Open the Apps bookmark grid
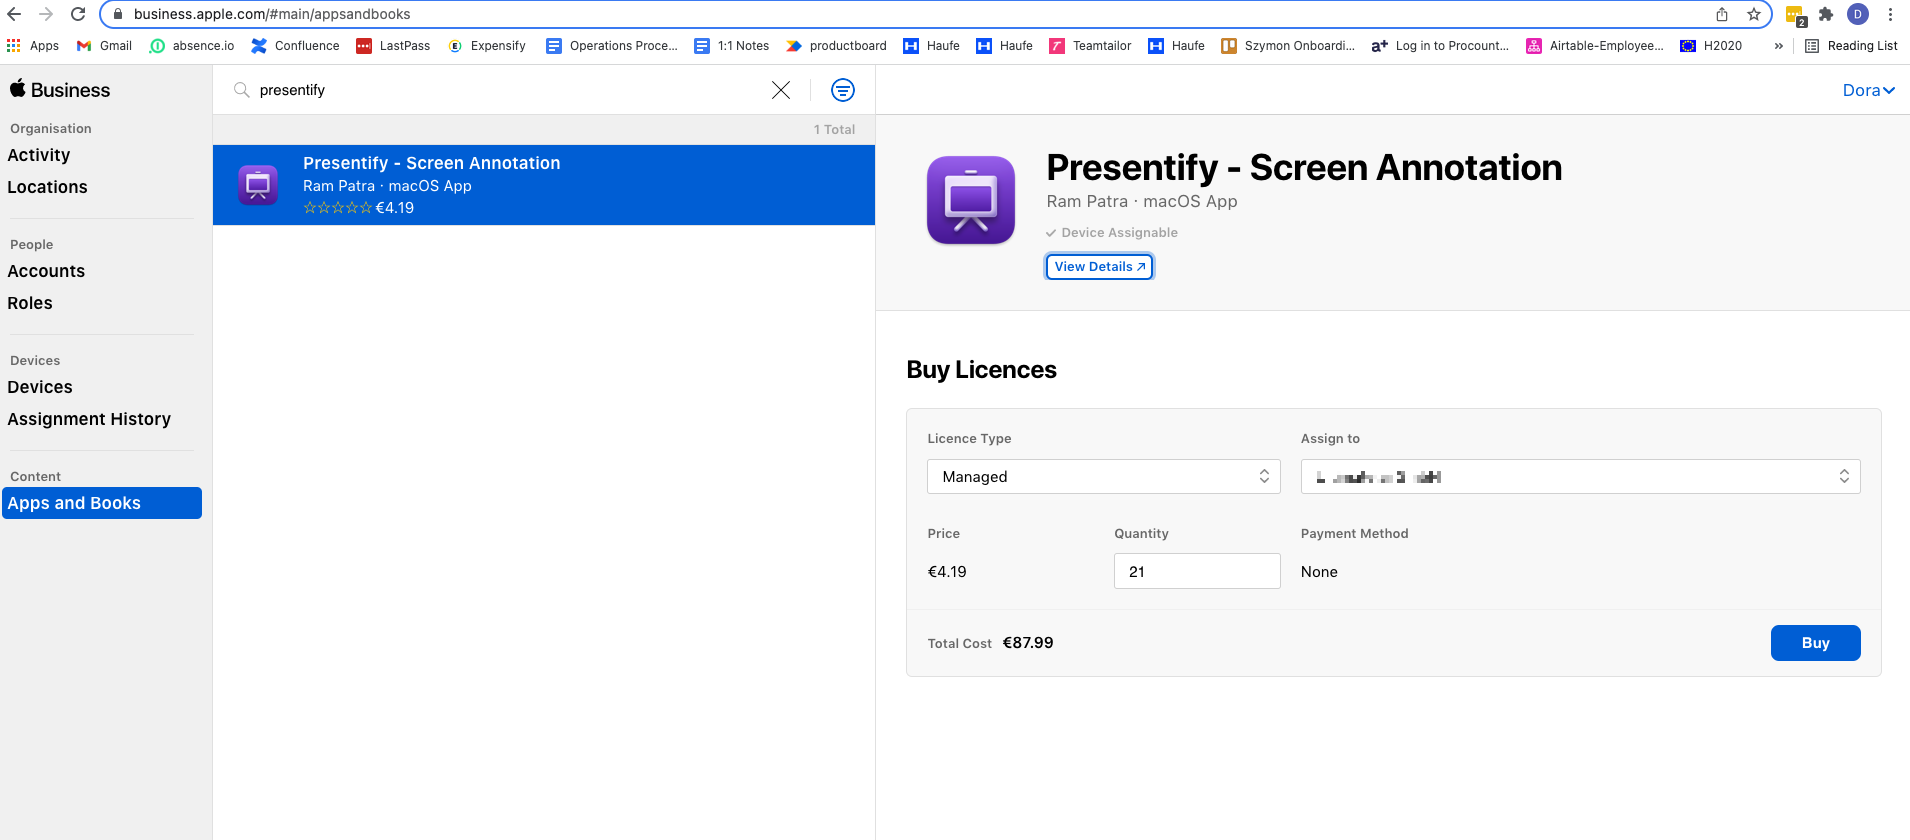Image resolution: width=1910 pixels, height=840 pixels. click(33, 46)
